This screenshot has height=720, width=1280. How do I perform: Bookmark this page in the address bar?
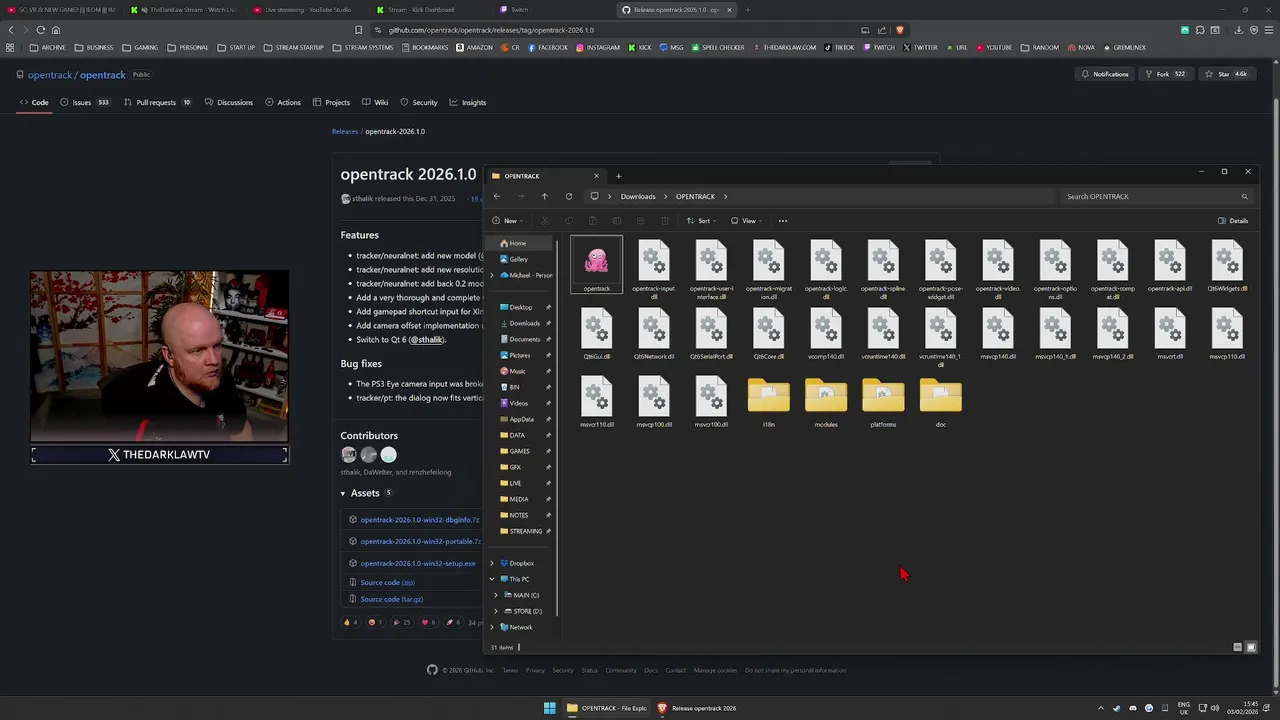(x=358, y=30)
